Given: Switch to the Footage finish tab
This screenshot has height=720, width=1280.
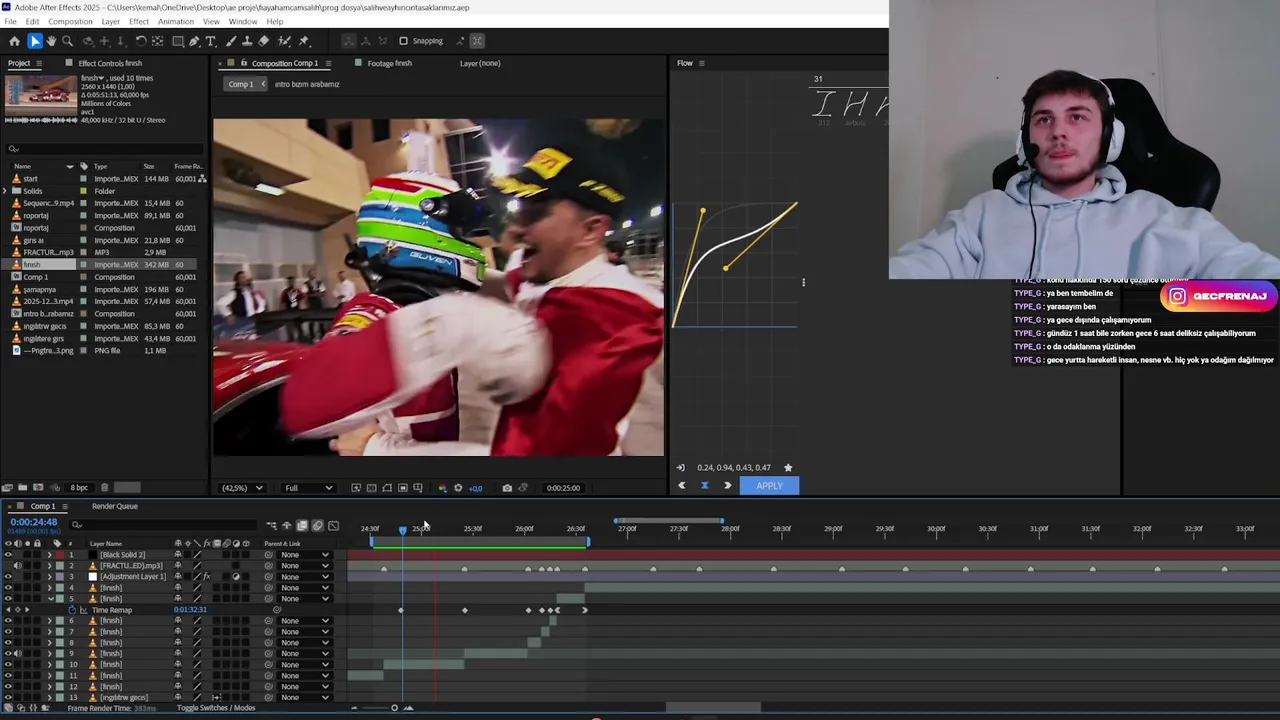Looking at the screenshot, I should 390,63.
